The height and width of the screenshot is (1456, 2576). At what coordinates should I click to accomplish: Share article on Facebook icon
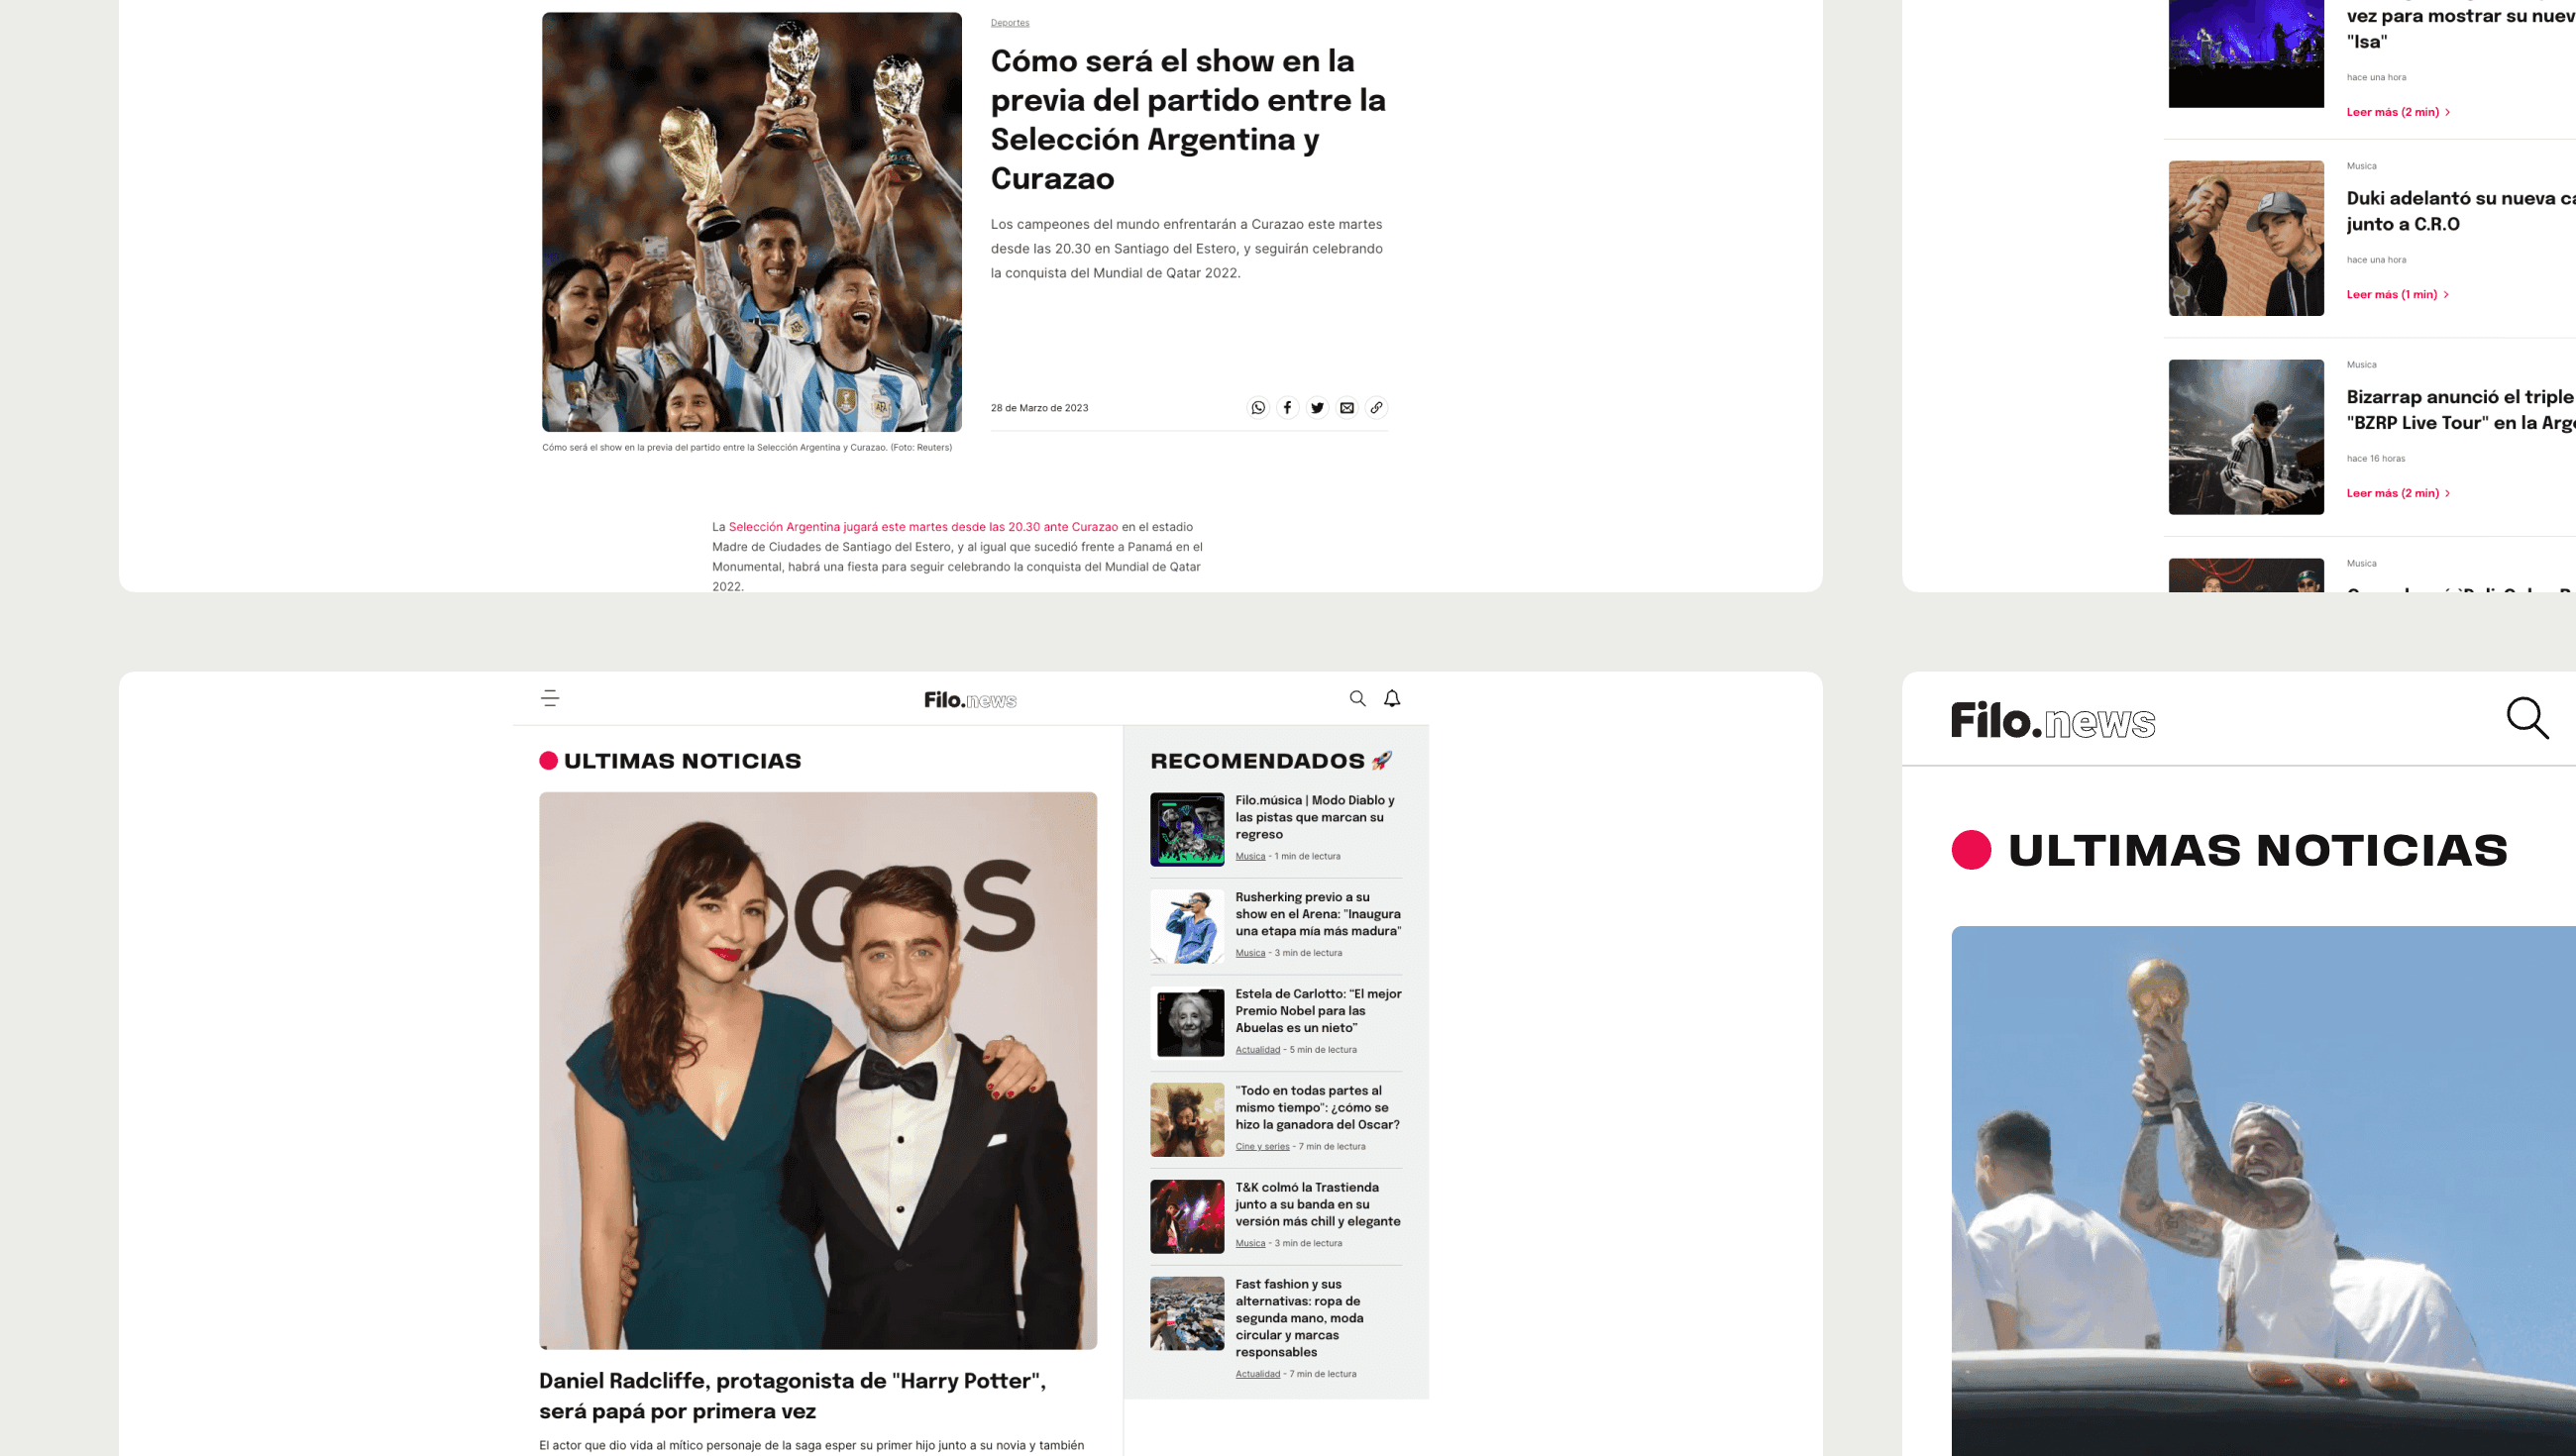[1287, 407]
